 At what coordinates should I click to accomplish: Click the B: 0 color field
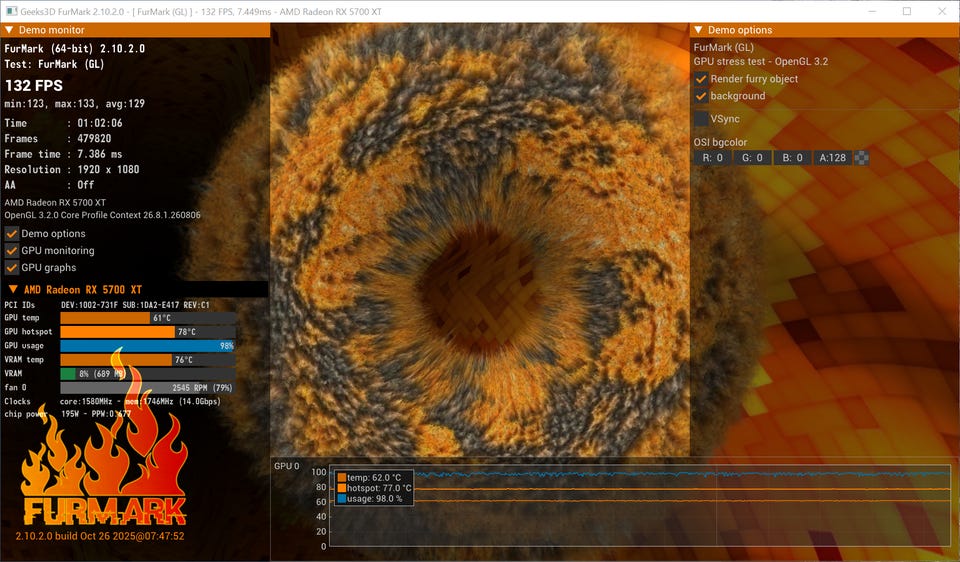click(x=792, y=158)
